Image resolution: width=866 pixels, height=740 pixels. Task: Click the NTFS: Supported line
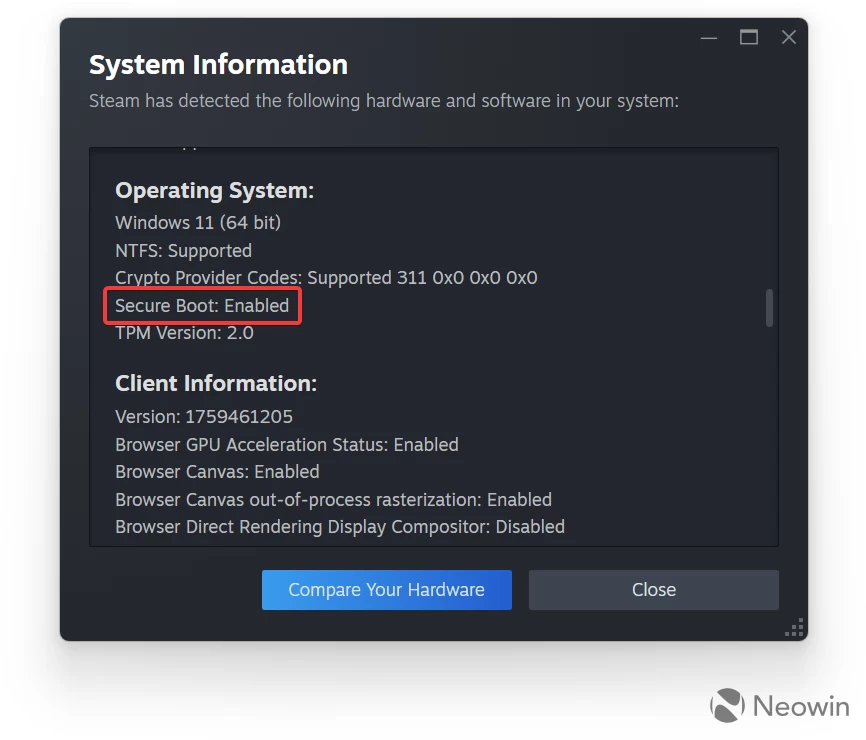(183, 250)
